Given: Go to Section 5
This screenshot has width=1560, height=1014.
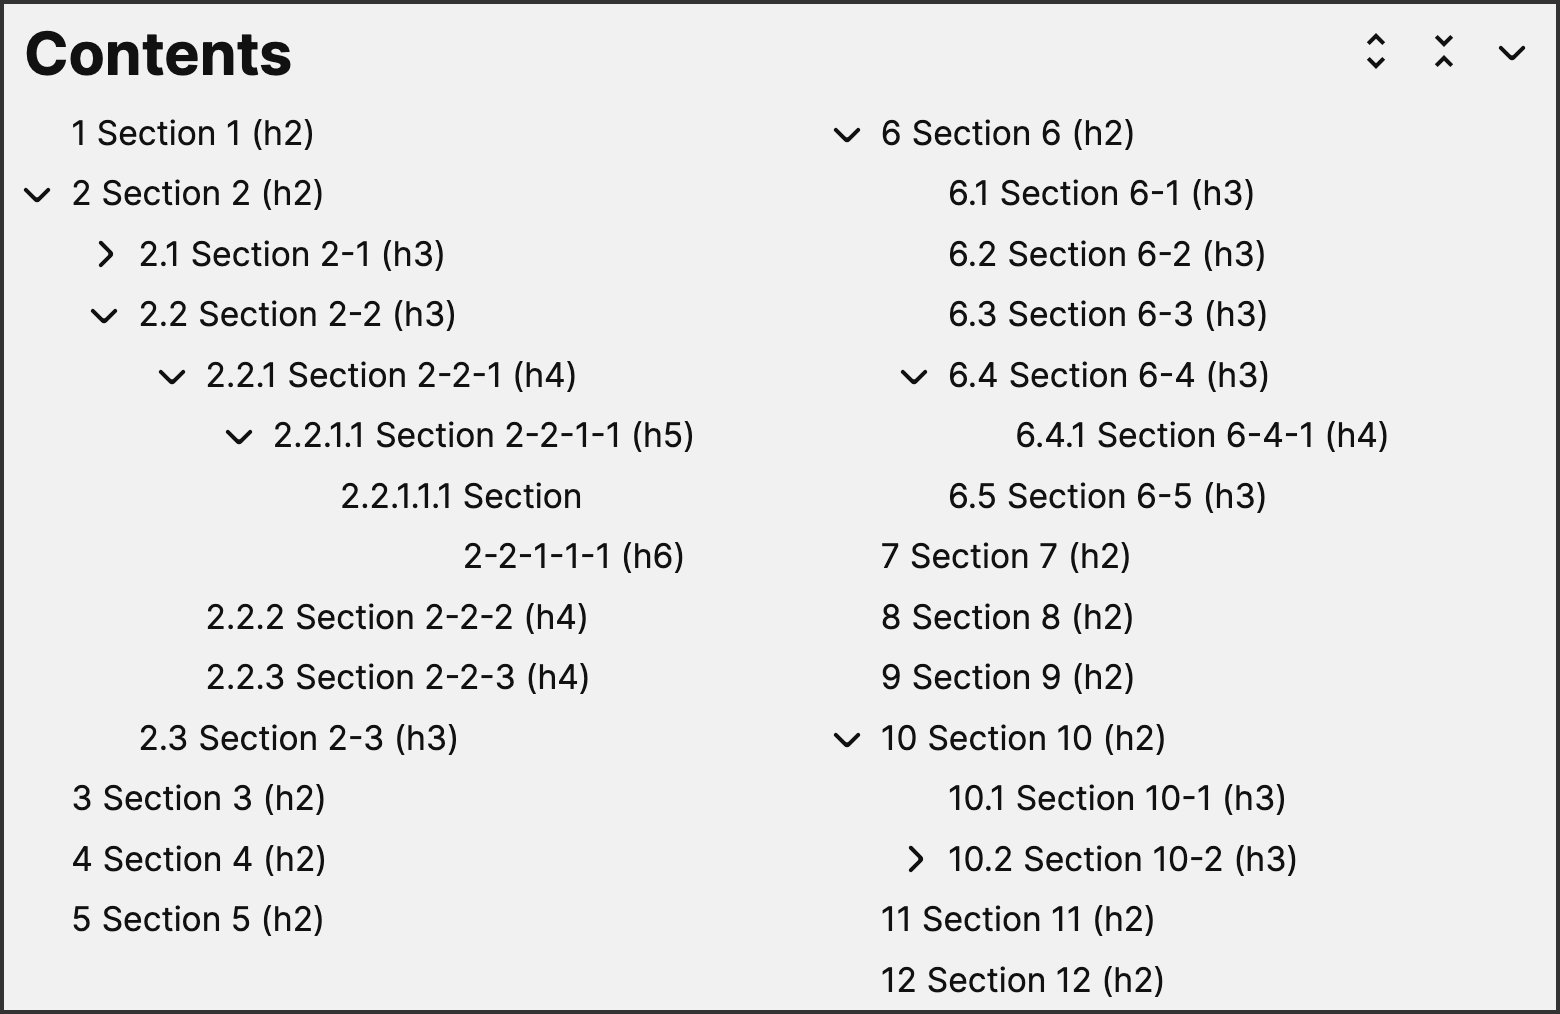Looking at the screenshot, I should (198, 919).
